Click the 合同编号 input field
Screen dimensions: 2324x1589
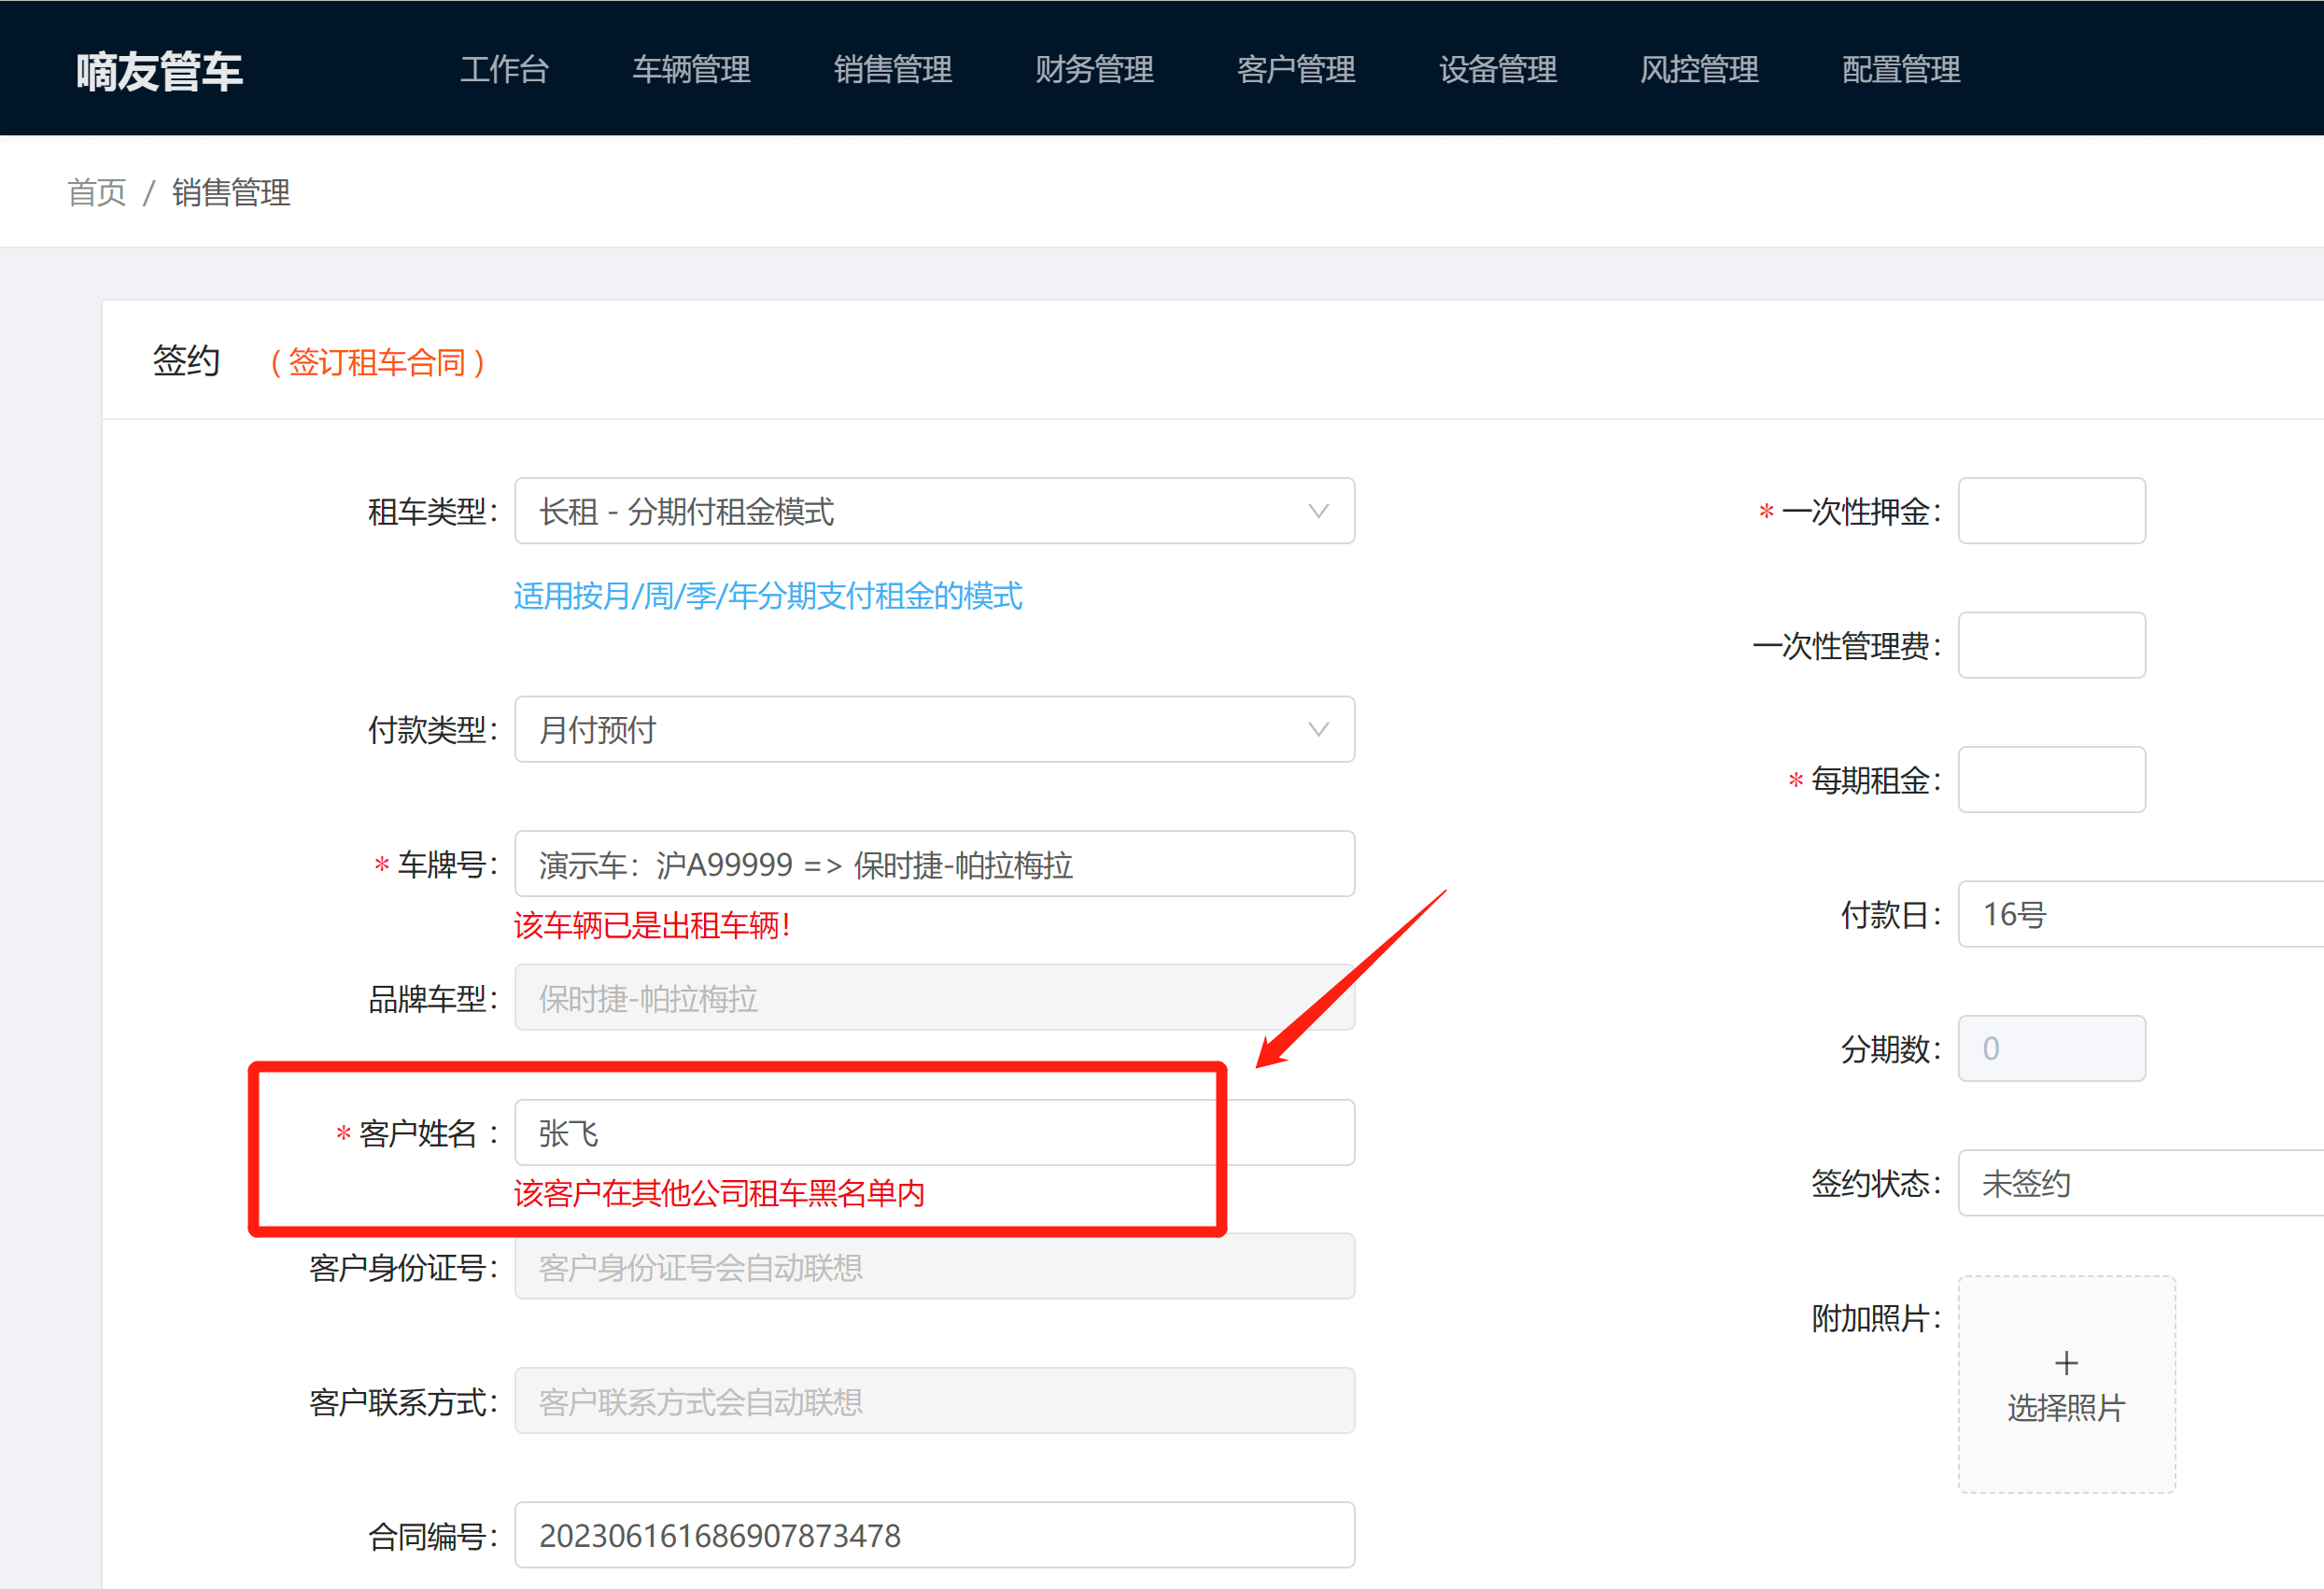tap(934, 1535)
